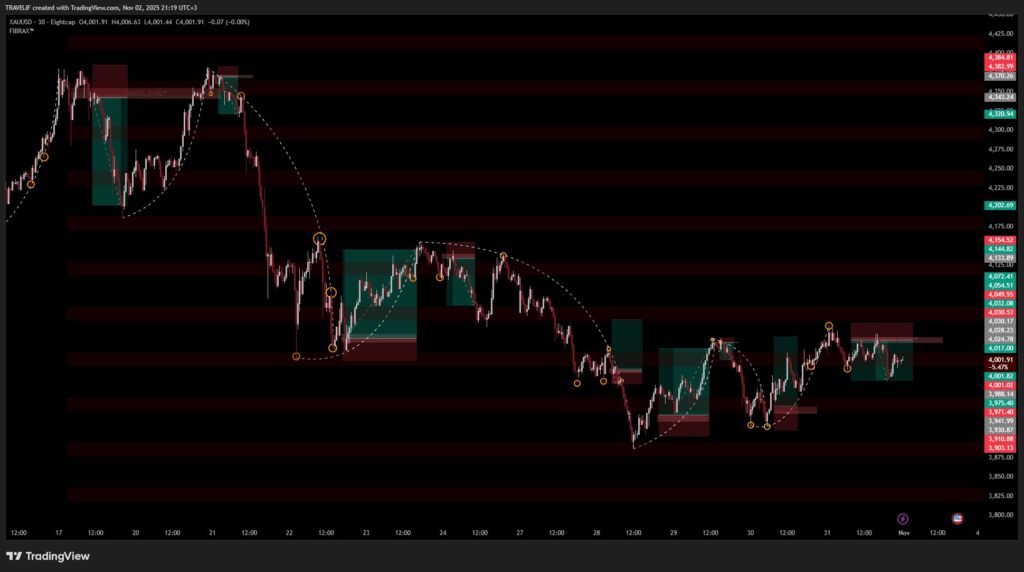Open the purple lightning event icon
Viewport: 1024px width, 572px height.
click(x=903, y=519)
